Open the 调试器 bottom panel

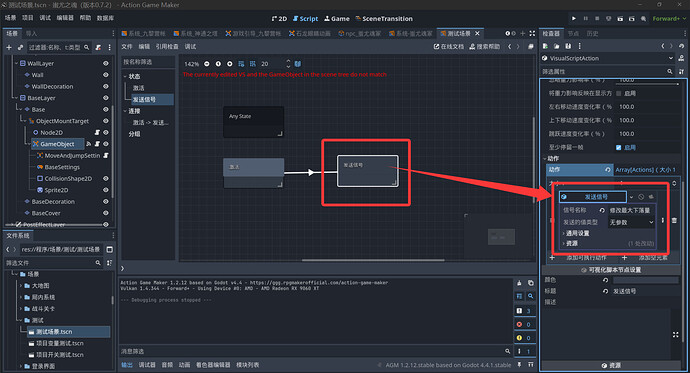[x=147, y=365]
